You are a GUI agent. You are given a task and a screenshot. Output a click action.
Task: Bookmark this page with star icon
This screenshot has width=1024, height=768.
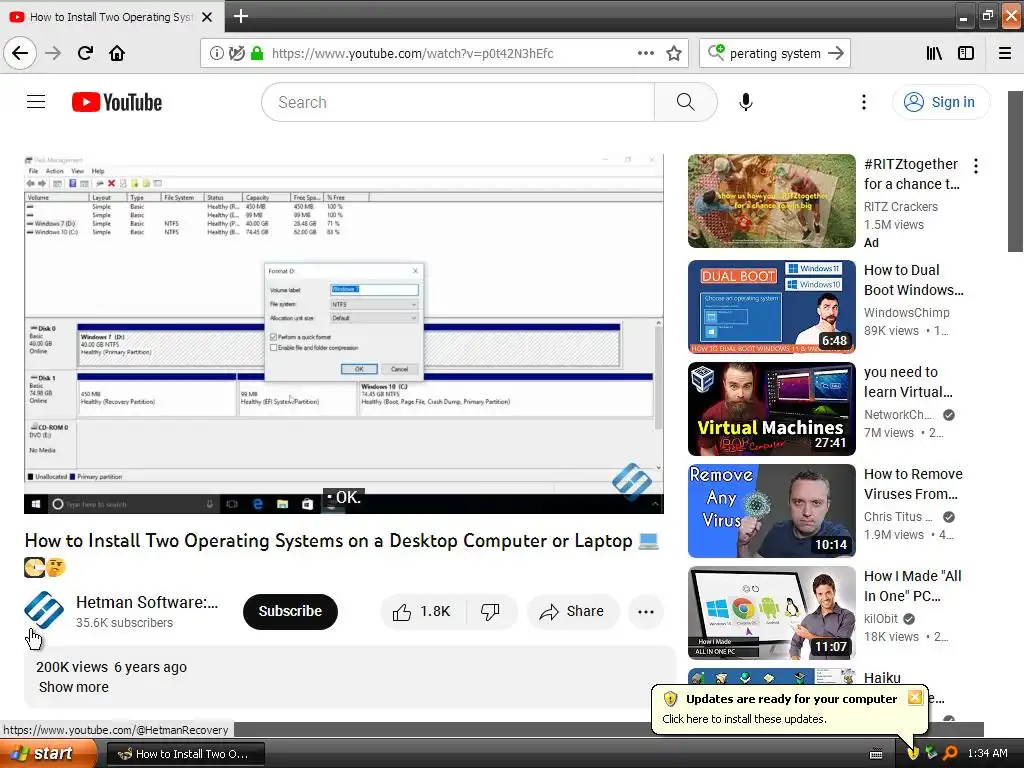point(674,54)
